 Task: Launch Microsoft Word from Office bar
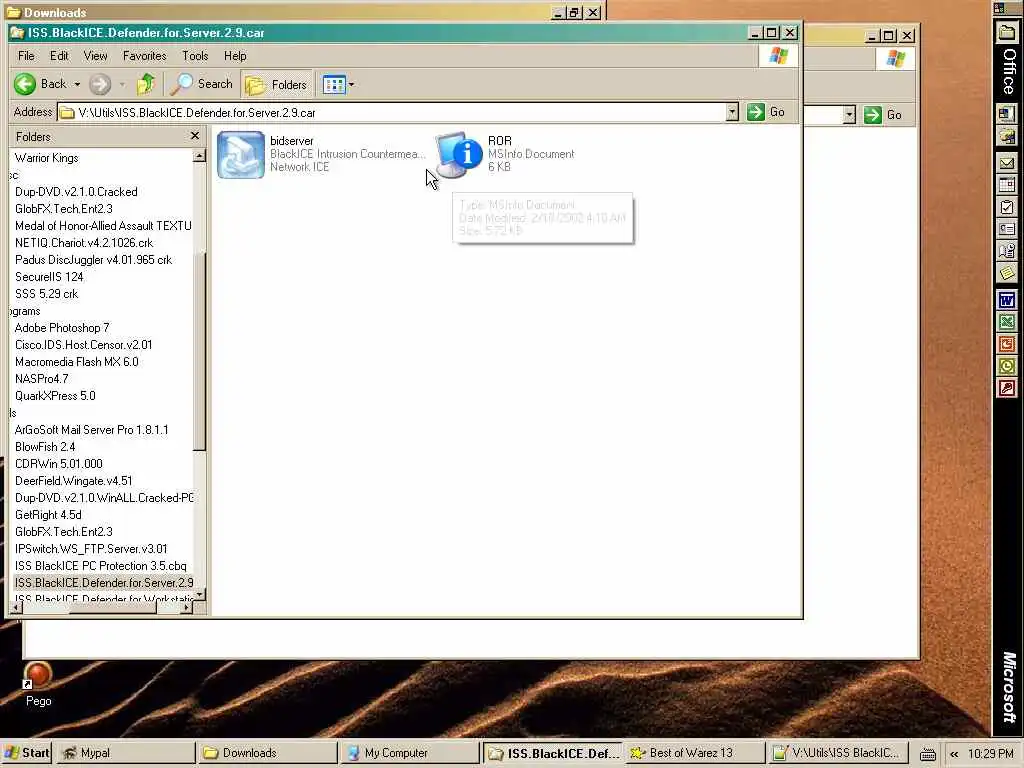click(1007, 300)
